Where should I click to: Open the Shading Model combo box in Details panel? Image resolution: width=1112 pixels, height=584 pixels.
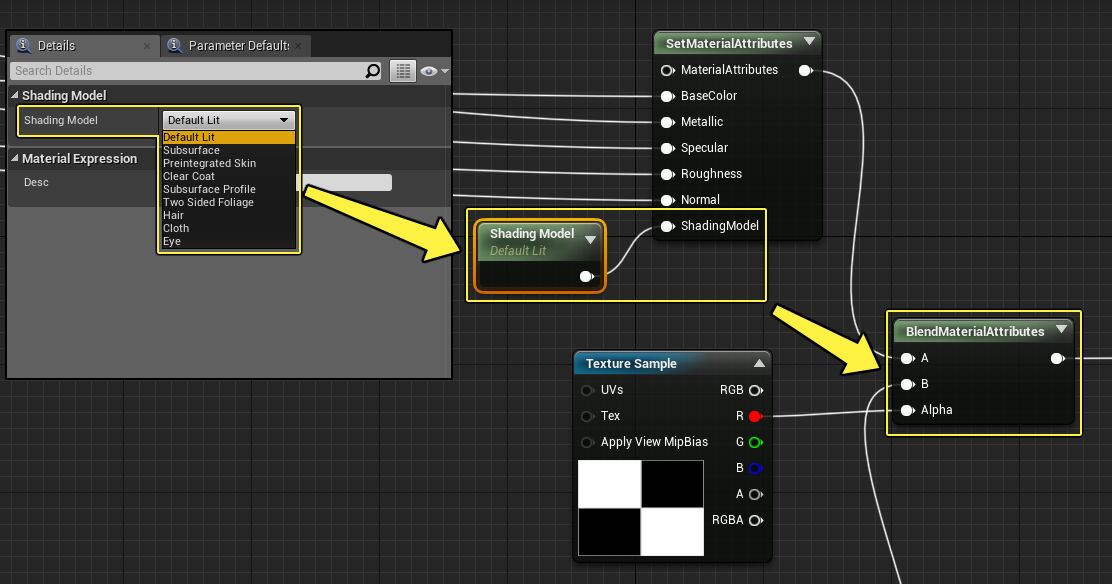pos(229,119)
